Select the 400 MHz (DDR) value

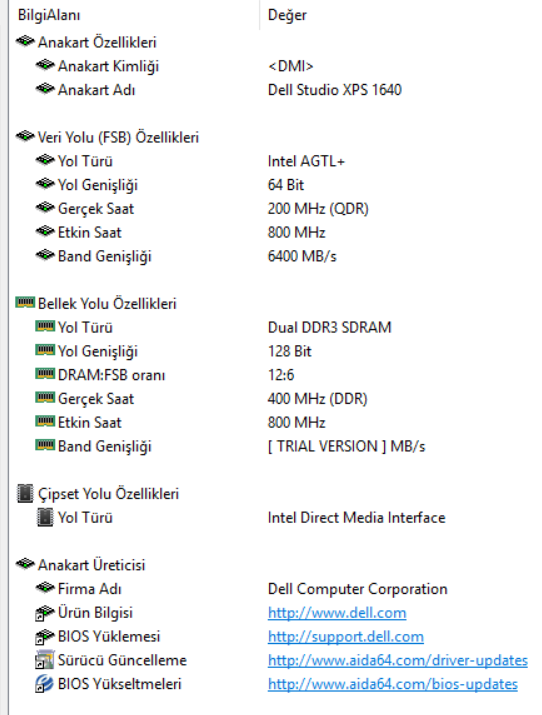click(317, 399)
